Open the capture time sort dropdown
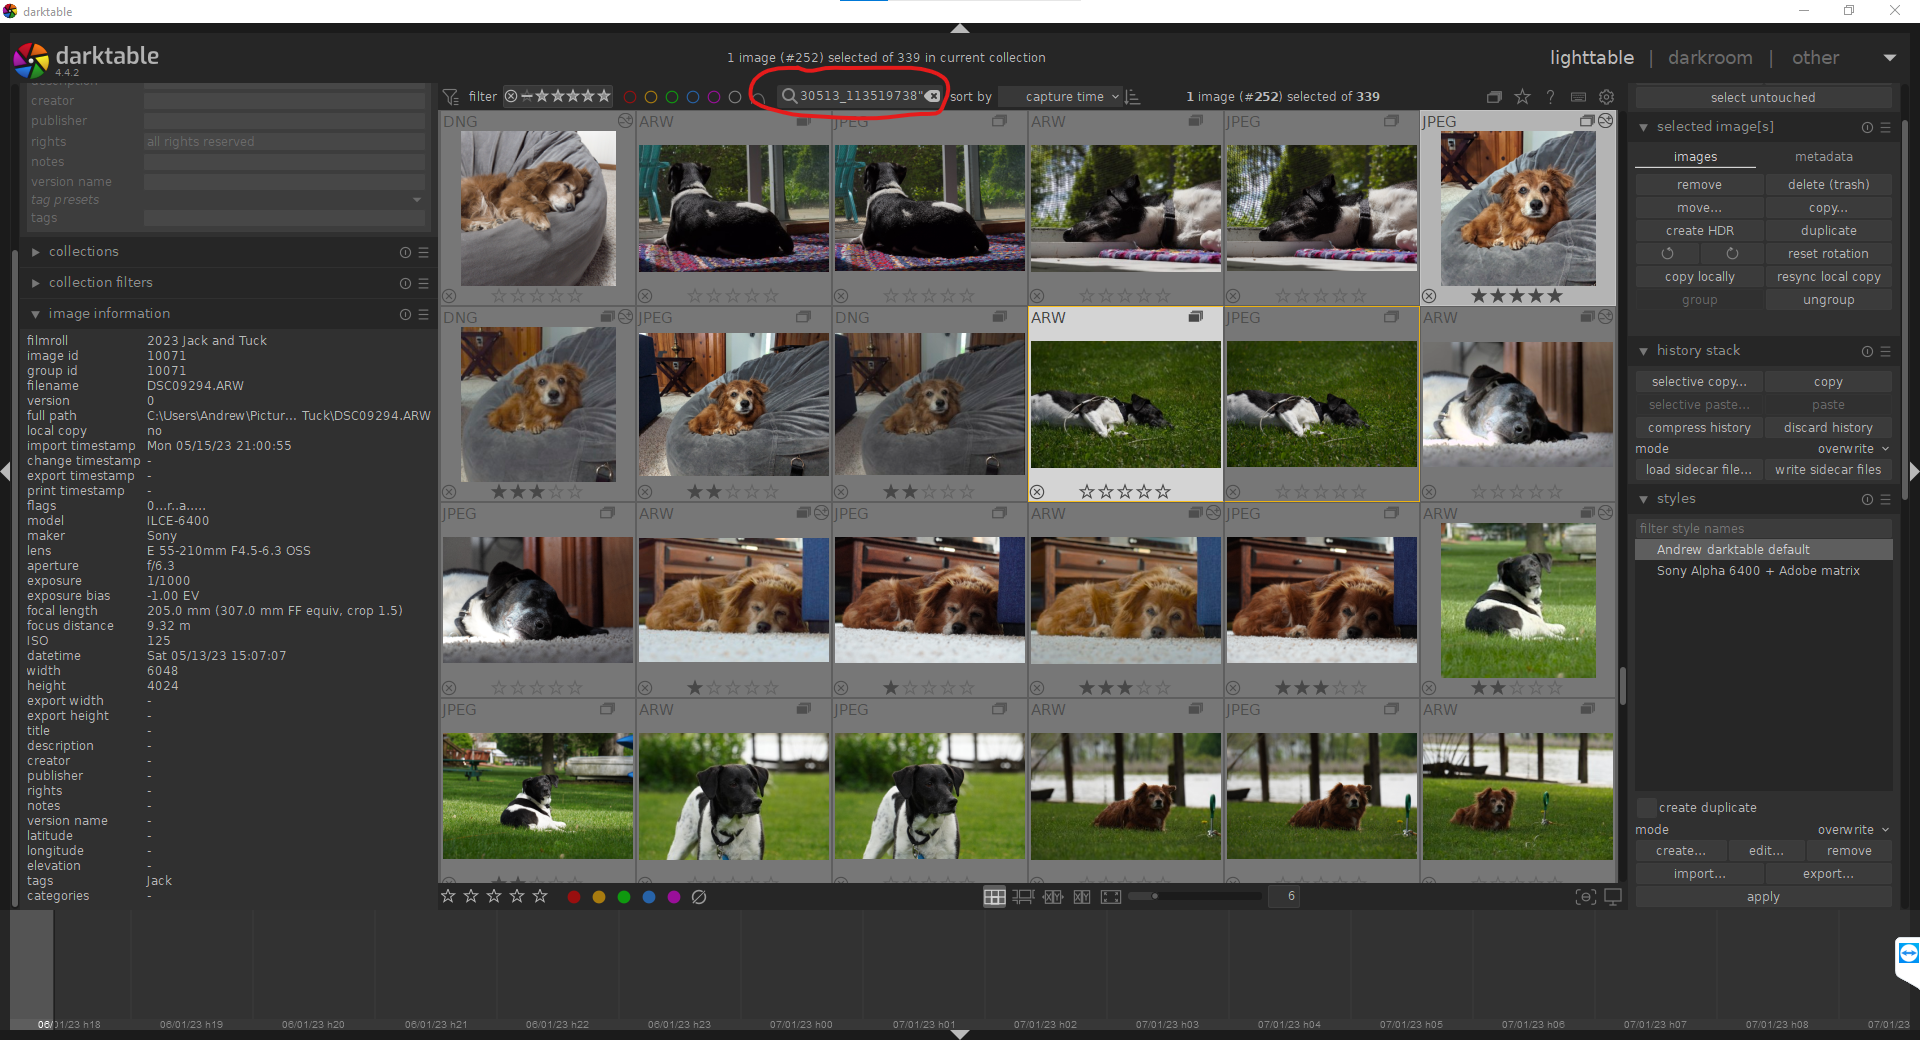 pos(1071,97)
